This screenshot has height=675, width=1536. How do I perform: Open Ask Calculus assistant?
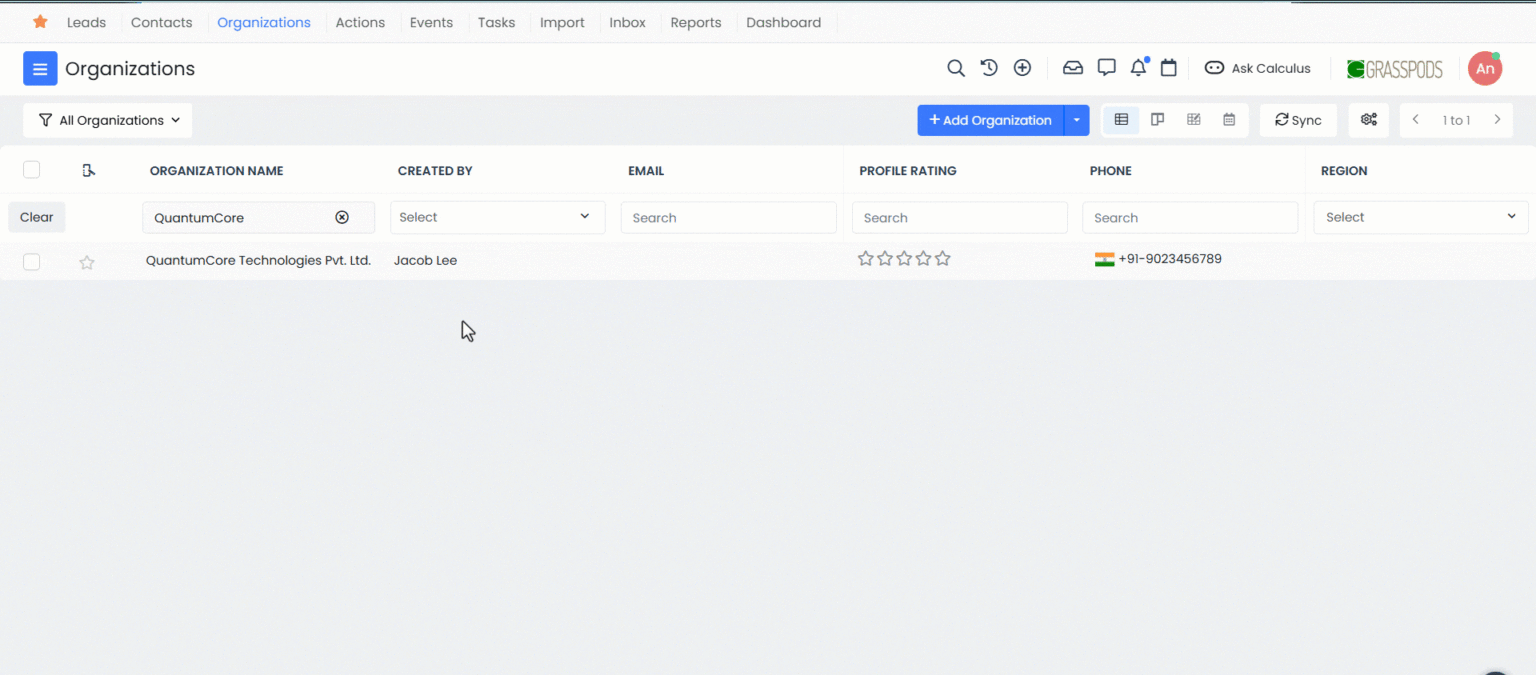[x=1258, y=68]
